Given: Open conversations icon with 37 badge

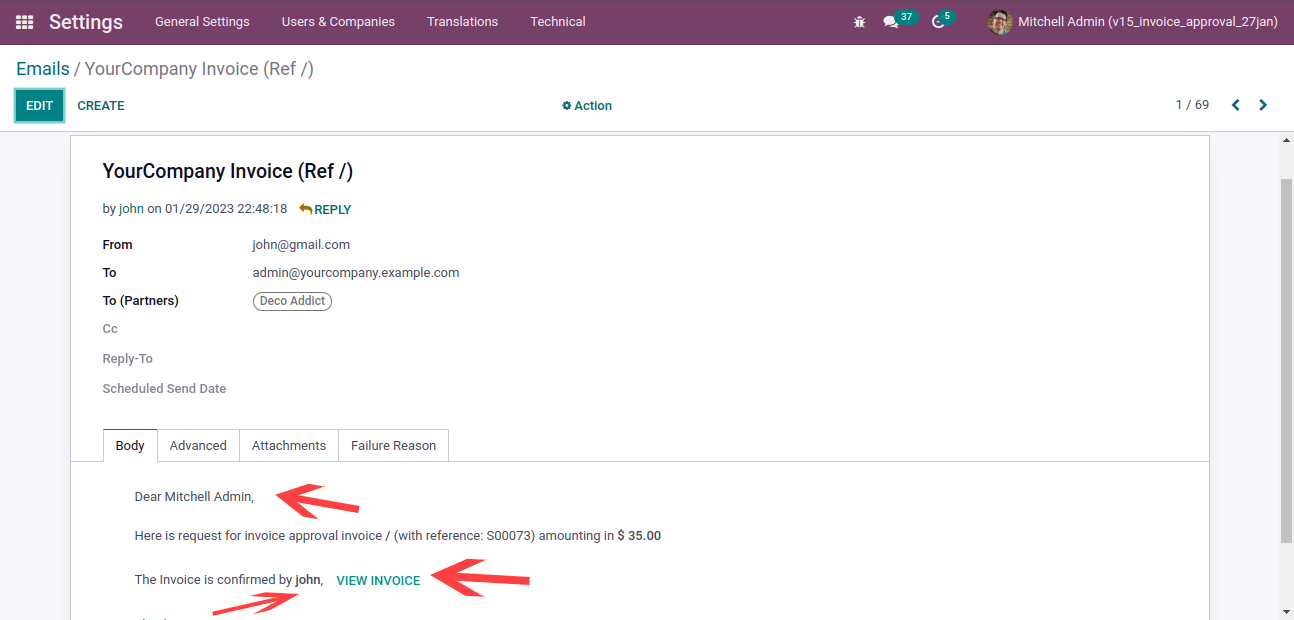Looking at the screenshot, I should (x=899, y=21).
